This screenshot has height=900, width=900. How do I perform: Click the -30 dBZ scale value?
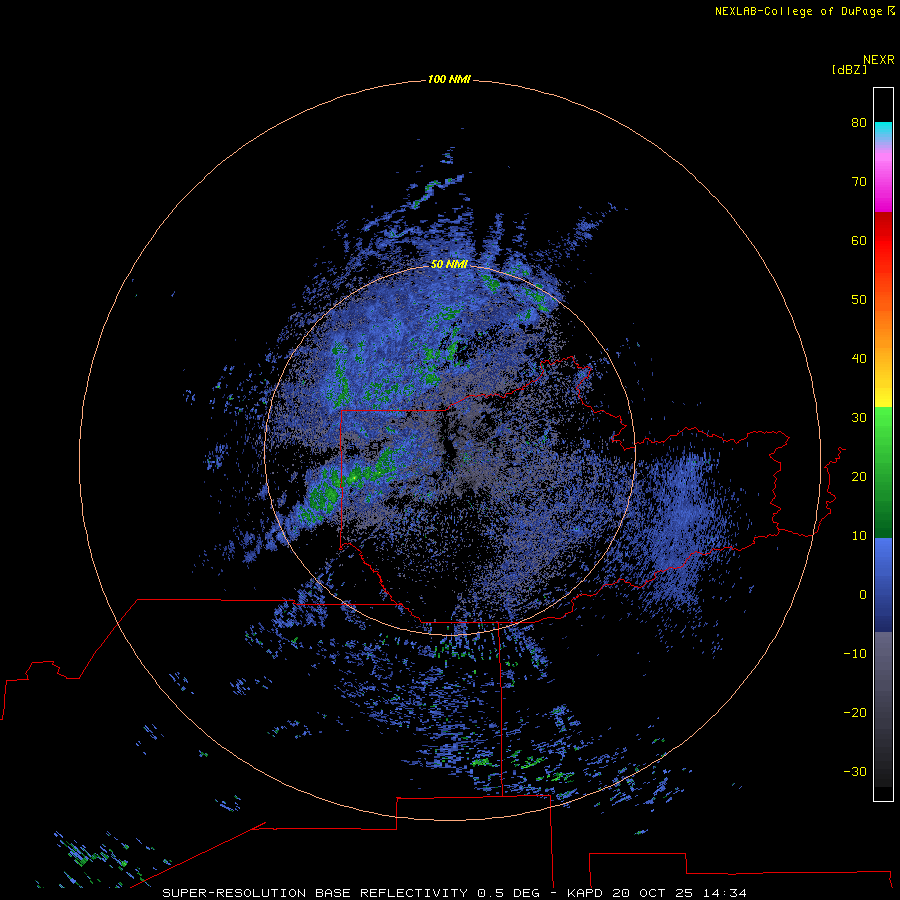pyautogui.click(x=855, y=771)
